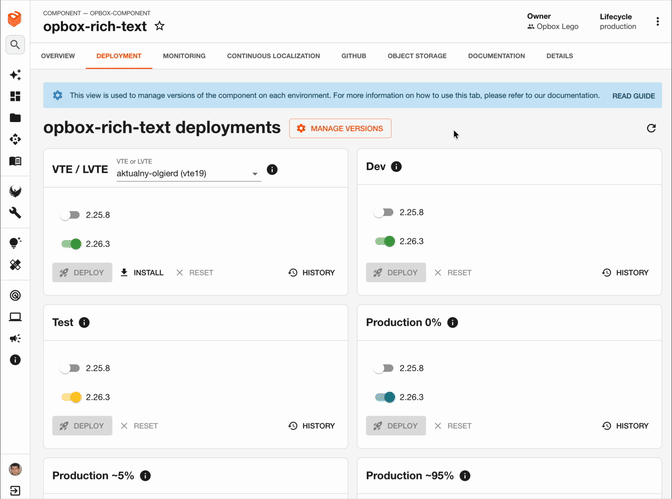672x499 pixels.
Task: Toggle version 2.25.8 in VTE / LVTE
Action: 70,215
